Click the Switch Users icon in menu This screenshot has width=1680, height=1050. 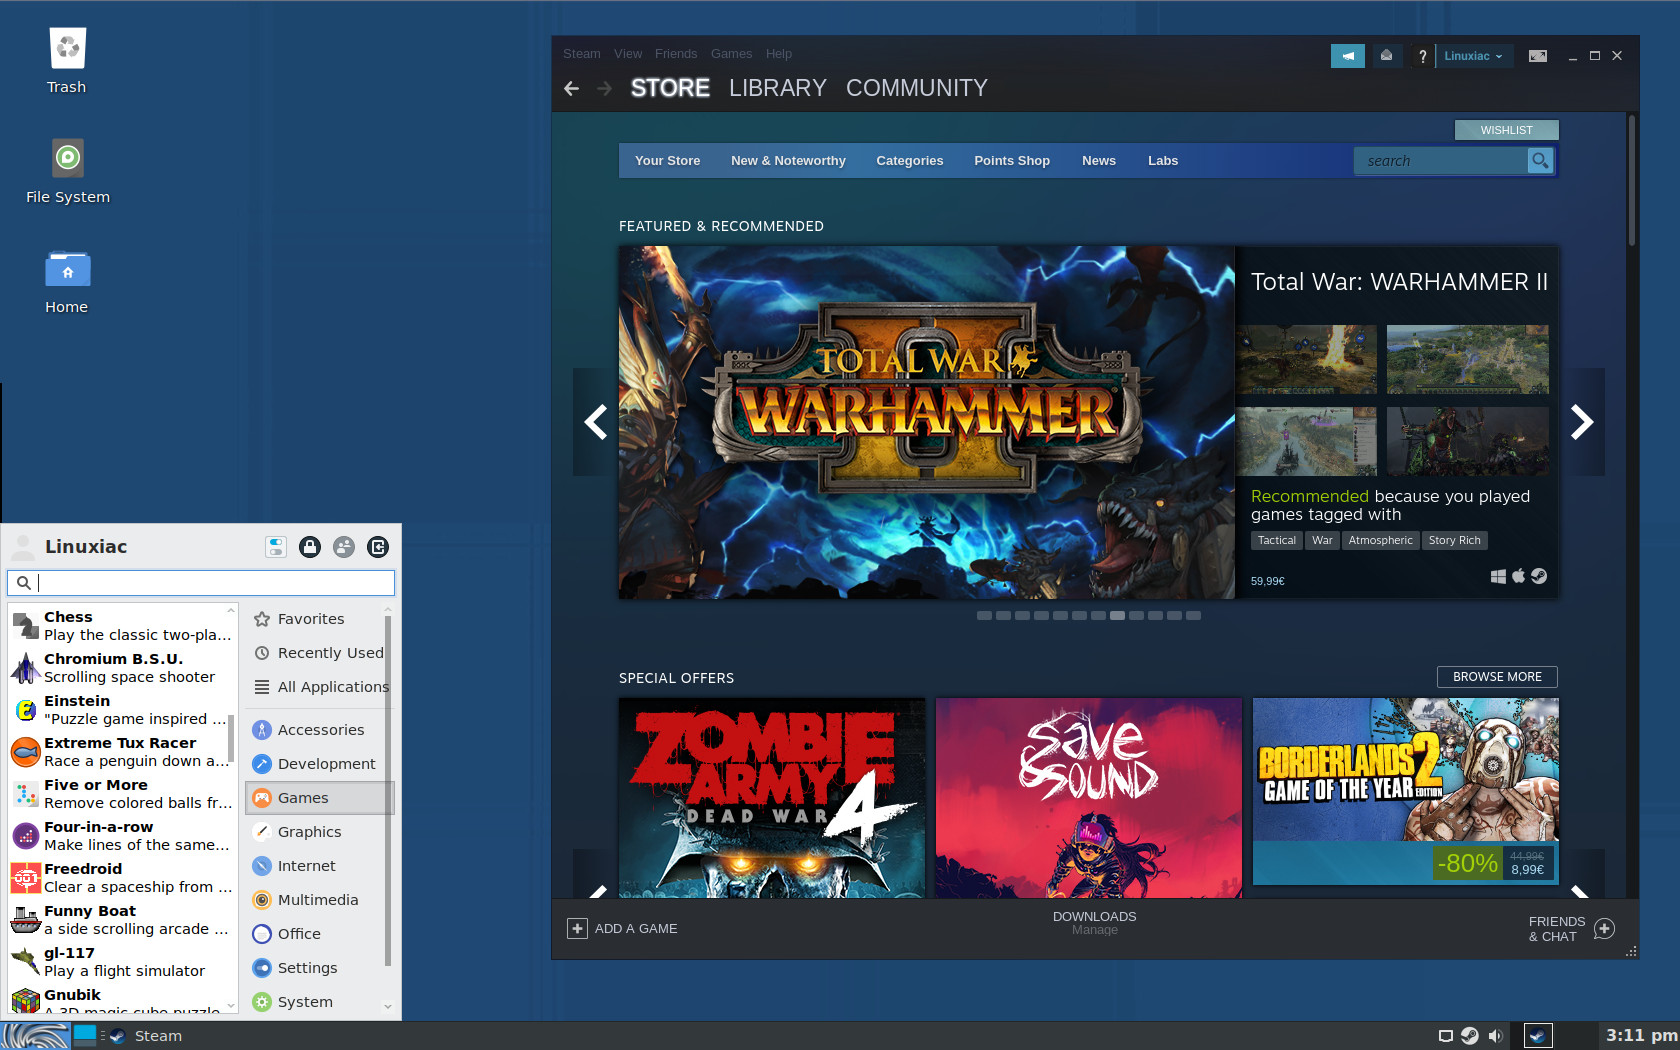click(344, 547)
